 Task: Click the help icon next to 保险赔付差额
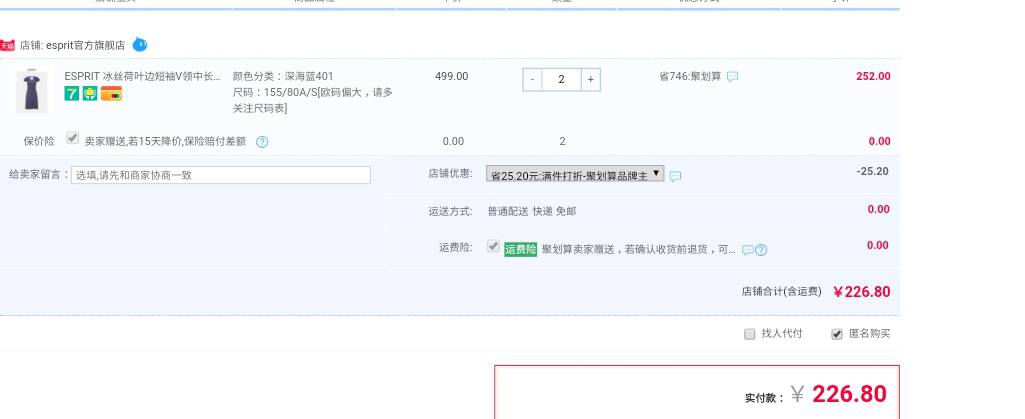click(262, 141)
